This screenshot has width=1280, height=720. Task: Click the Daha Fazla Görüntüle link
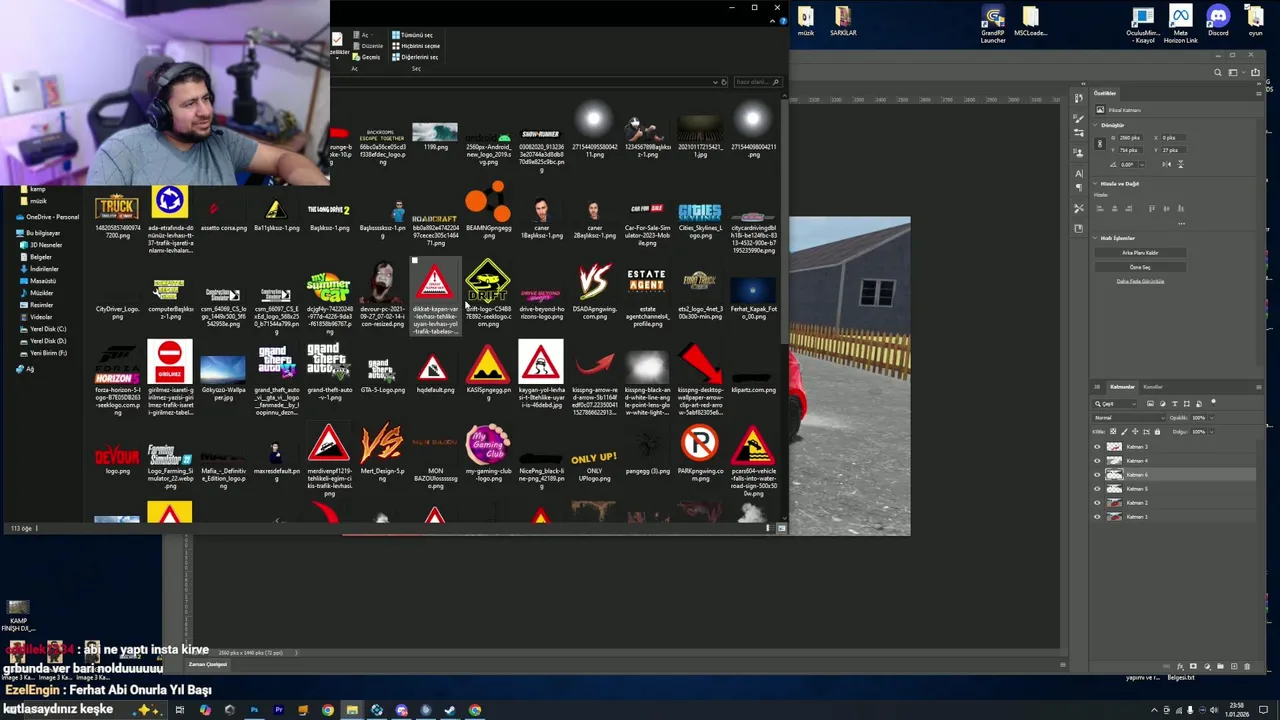point(1140,281)
